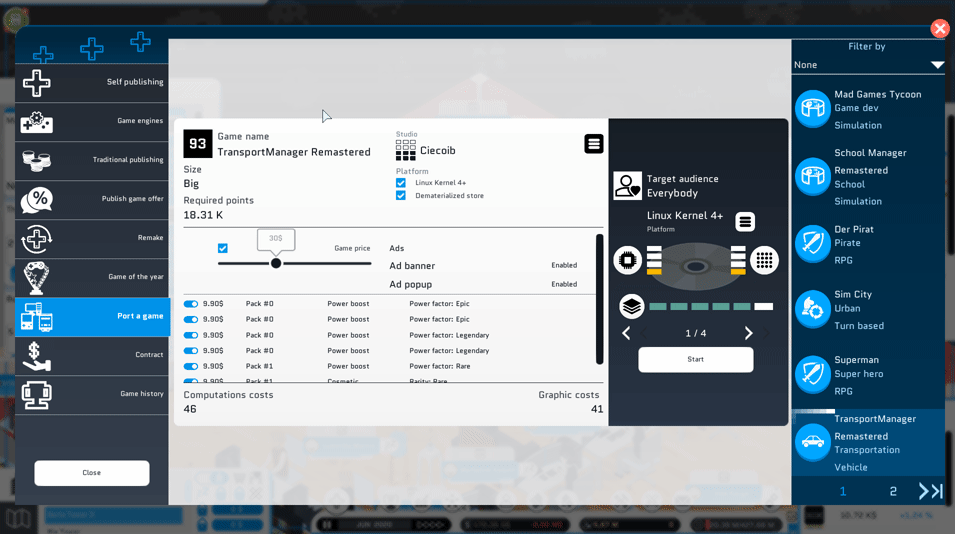The height and width of the screenshot is (534, 955).
Task: Close dialog with red X button
Action: tap(940, 29)
